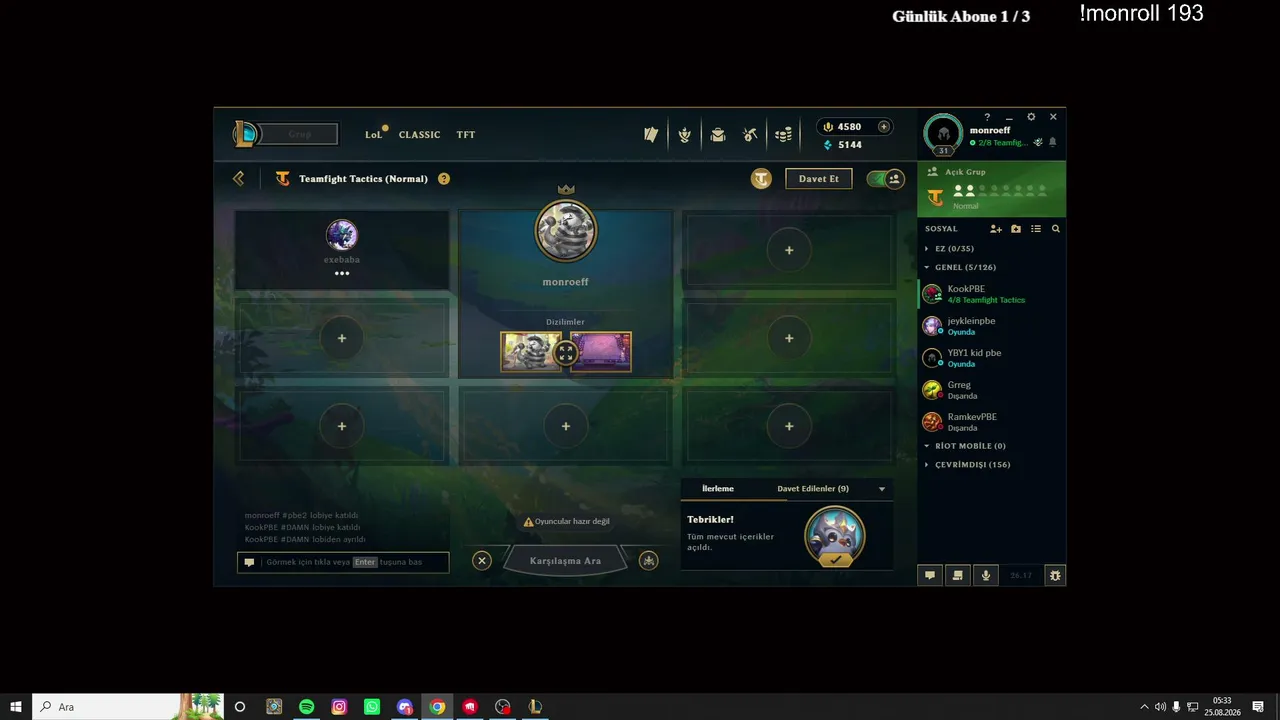Select friend Grreg in the list

pyautogui.click(x=992, y=390)
